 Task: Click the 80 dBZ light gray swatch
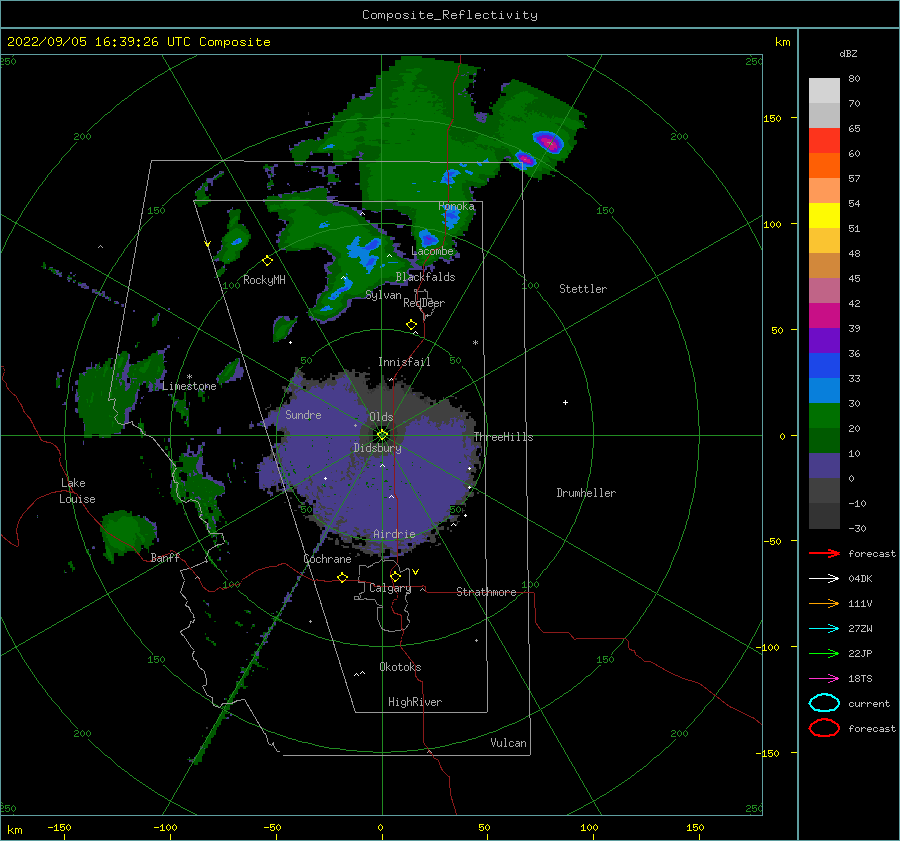pos(824,90)
